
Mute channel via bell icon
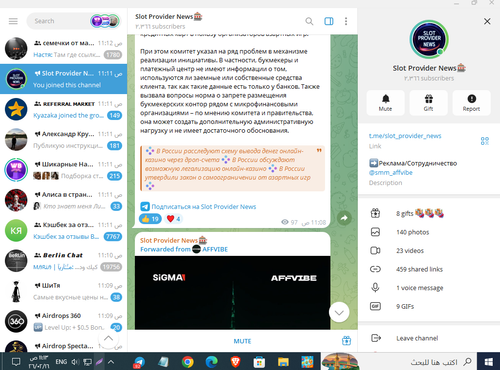[x=386, y=103]
